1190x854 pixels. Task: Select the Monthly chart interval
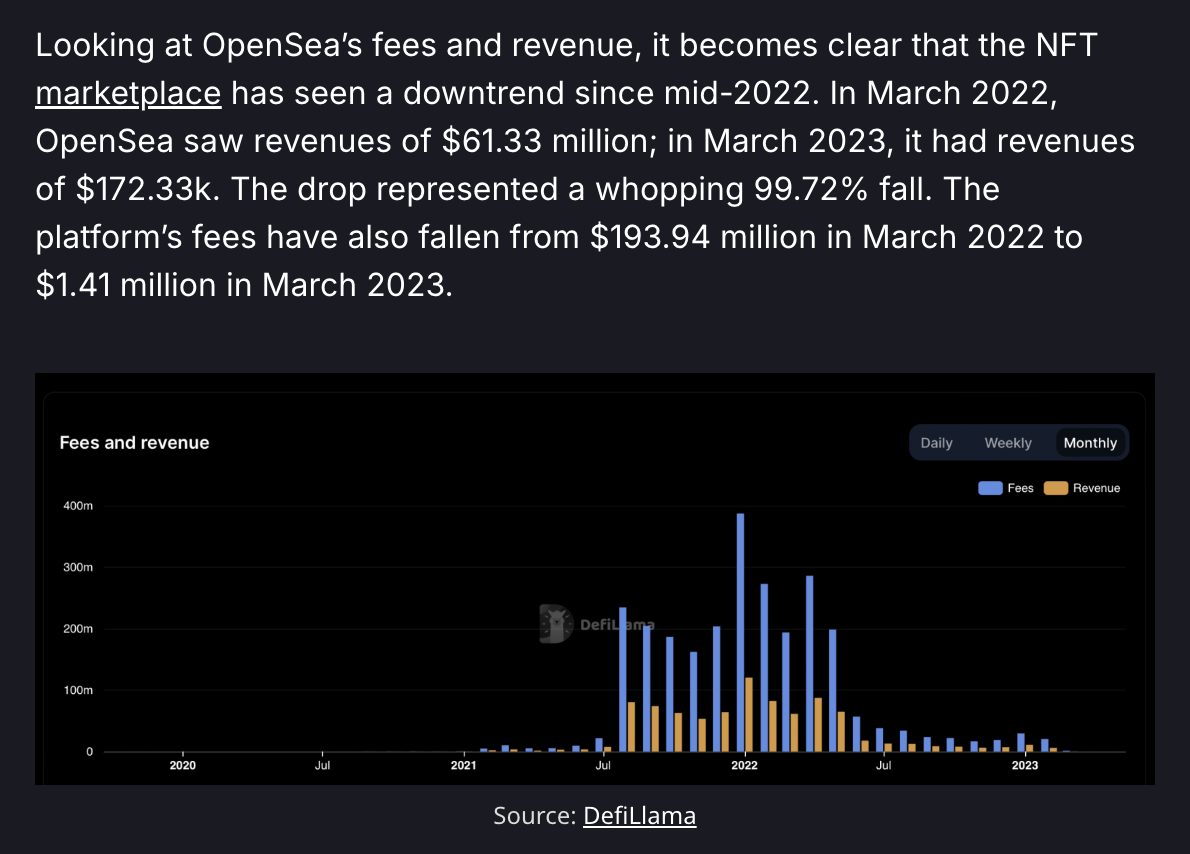1090,443
